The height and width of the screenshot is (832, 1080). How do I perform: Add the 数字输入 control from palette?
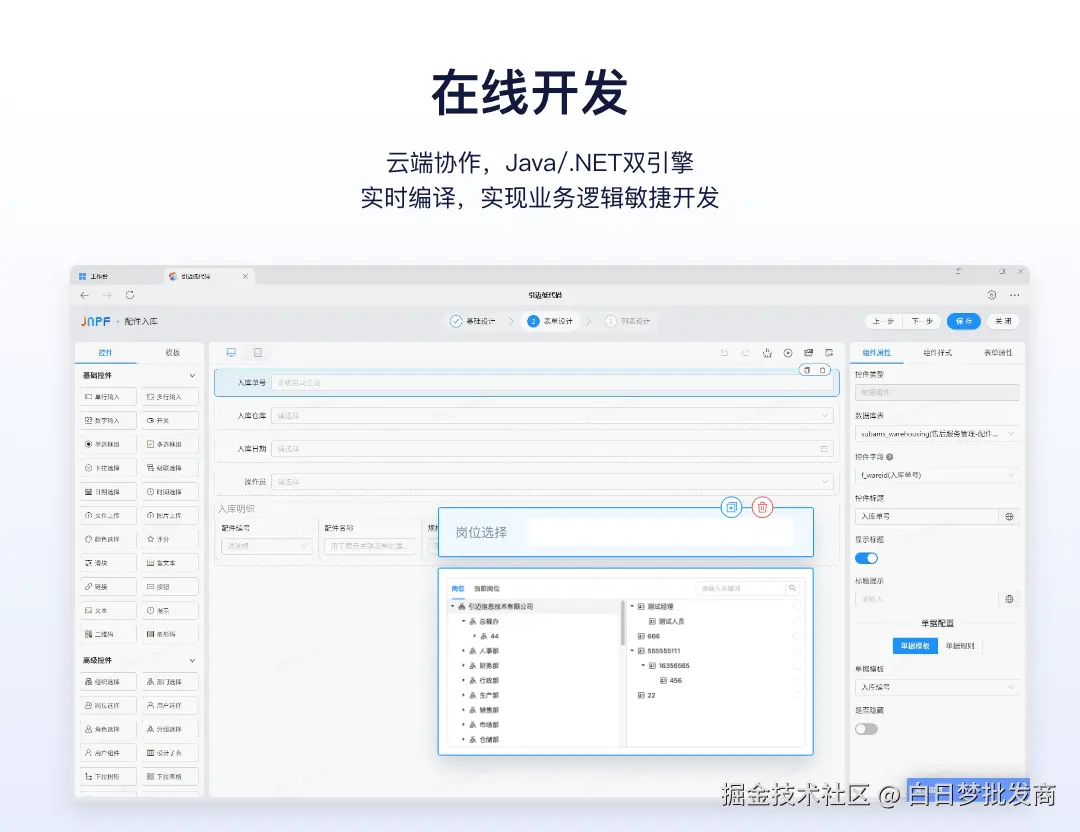click(108, 420)
